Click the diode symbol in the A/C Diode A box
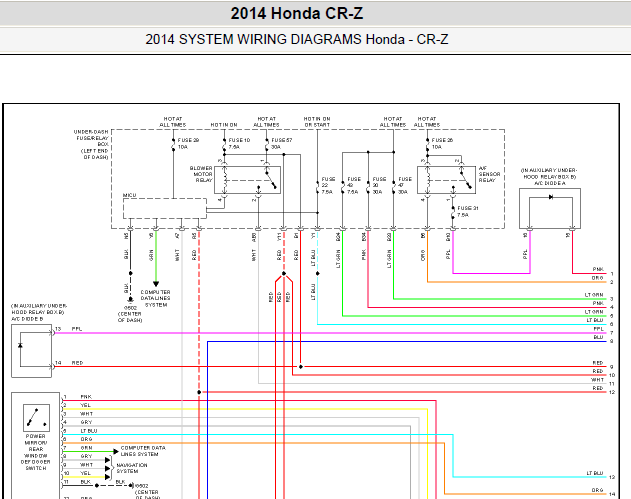This screenshot has height=499, width=631. 551,197
